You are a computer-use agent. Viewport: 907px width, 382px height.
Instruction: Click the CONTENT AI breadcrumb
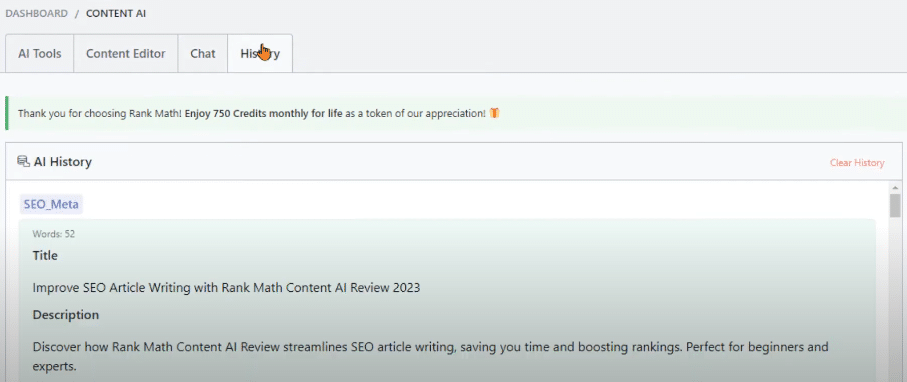pos(116,13)
